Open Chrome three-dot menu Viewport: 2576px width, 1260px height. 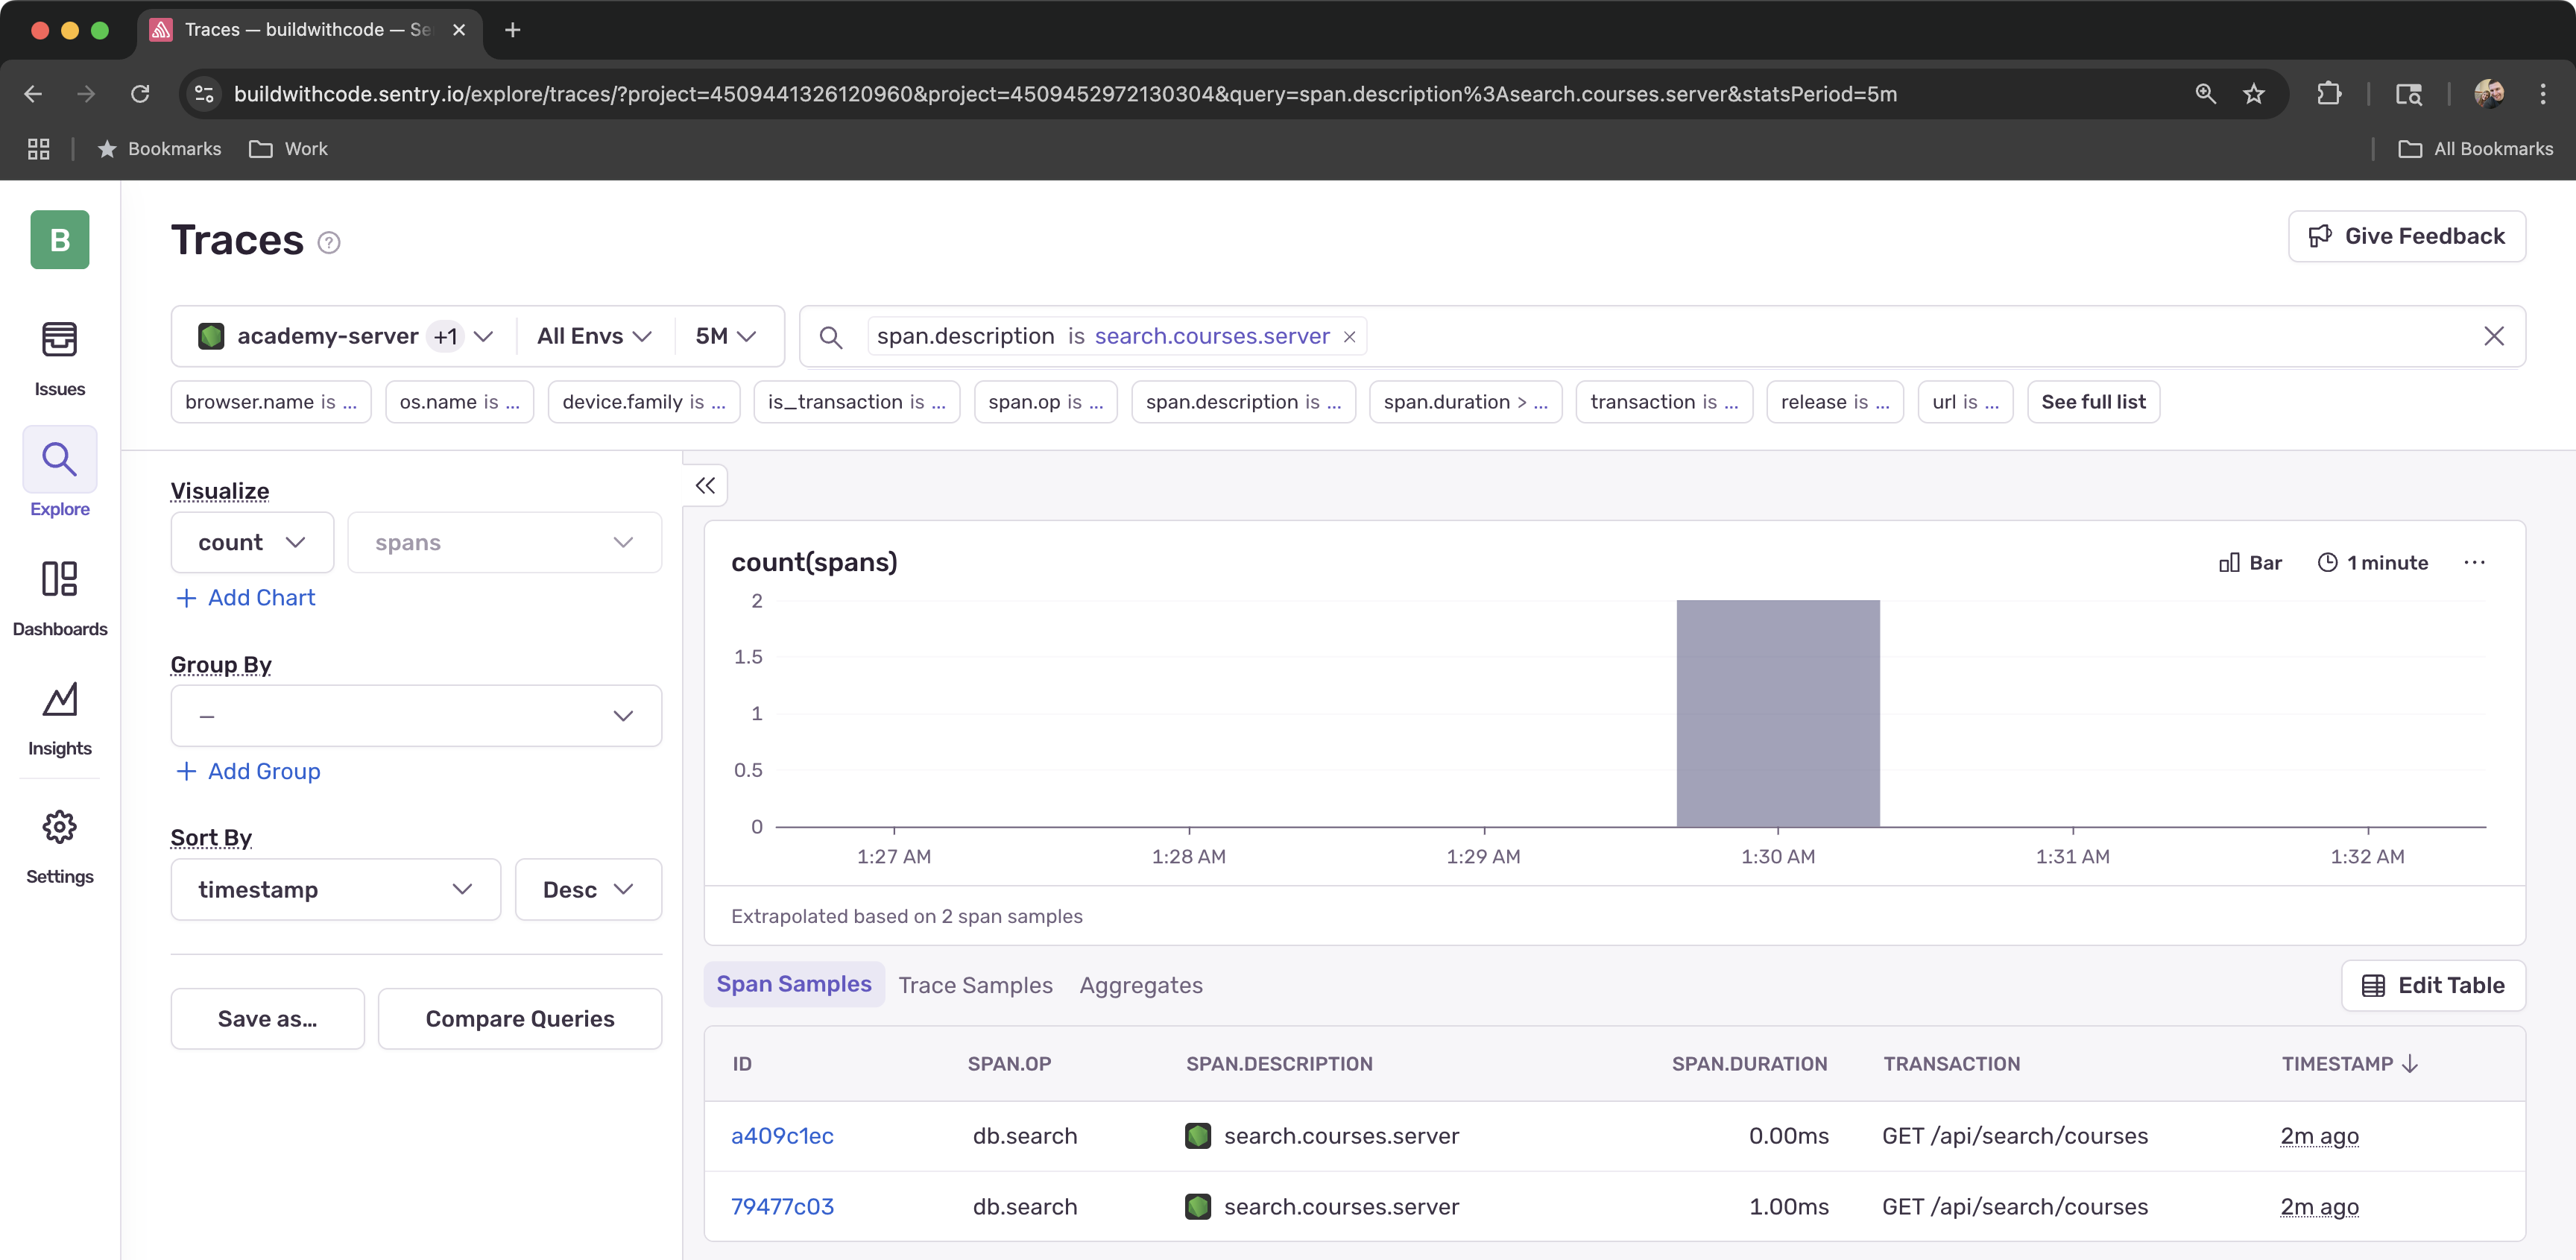(2543, 94)
